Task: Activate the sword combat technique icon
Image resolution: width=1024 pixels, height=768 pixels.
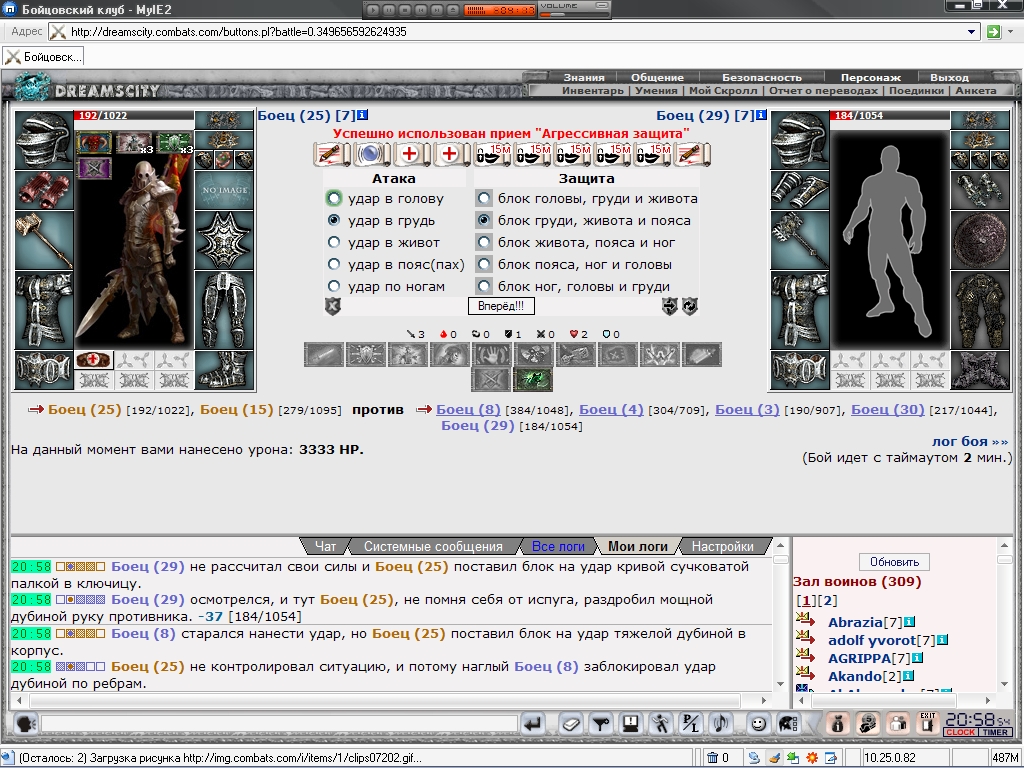Action: pos(324,355)
